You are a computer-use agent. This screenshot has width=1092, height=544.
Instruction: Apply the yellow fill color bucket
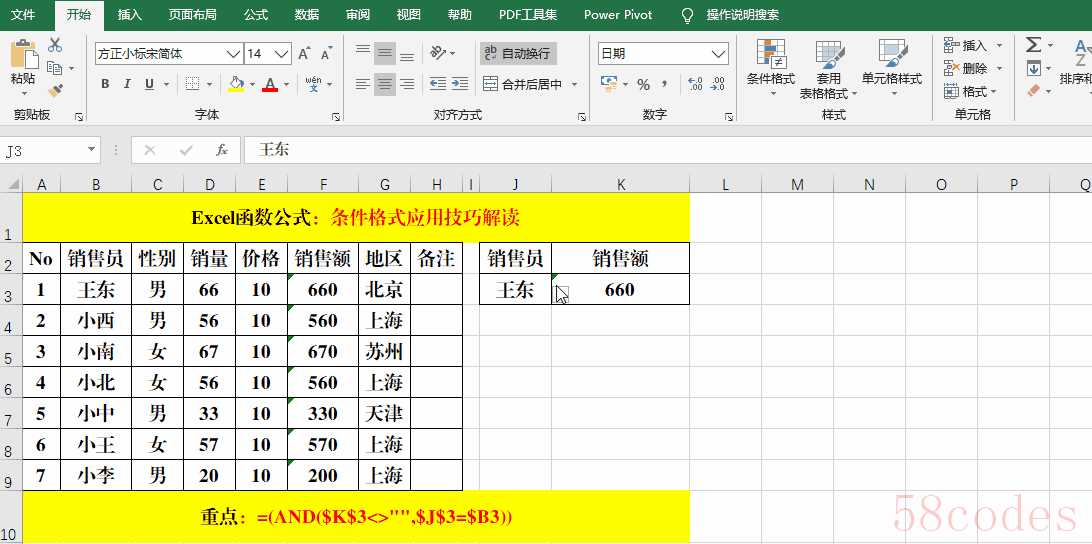(x=236, y=84)
